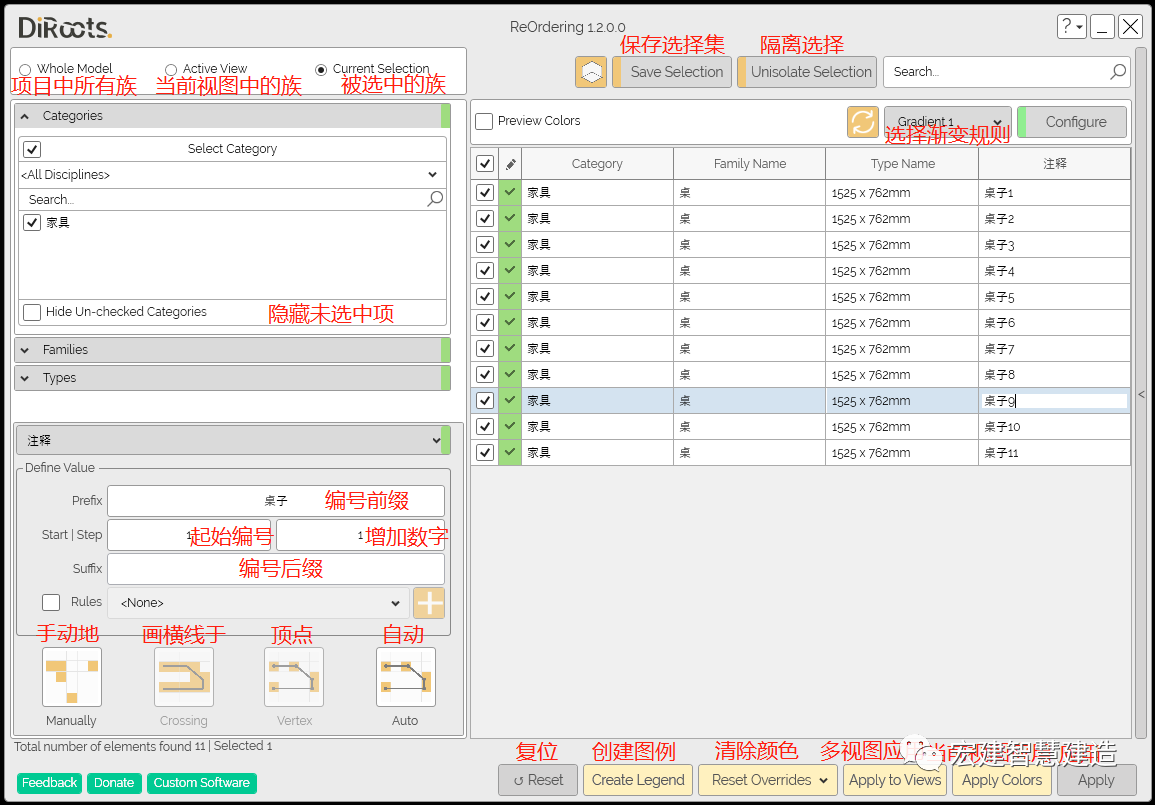
Task: Open the All Disciplines dropdown
Action: click(233, 175)
